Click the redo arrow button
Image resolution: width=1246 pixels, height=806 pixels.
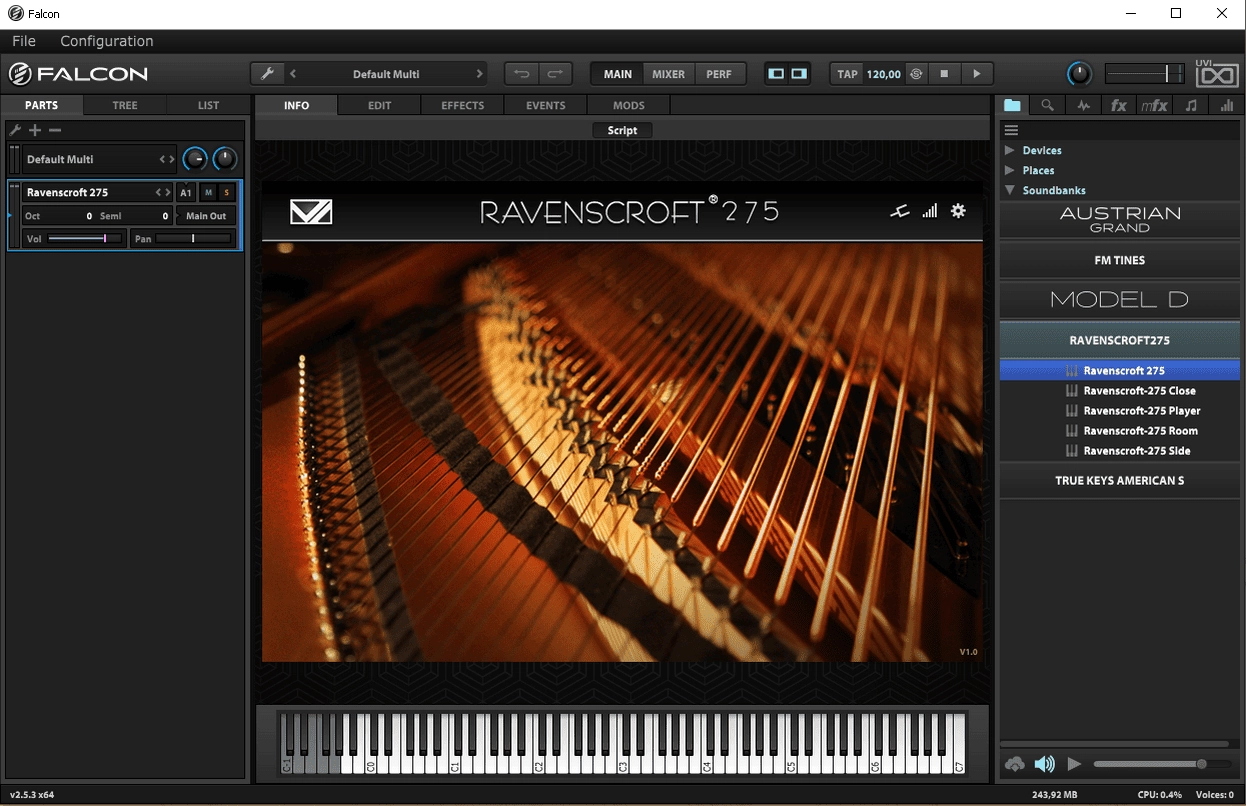[x=555, y=74]
